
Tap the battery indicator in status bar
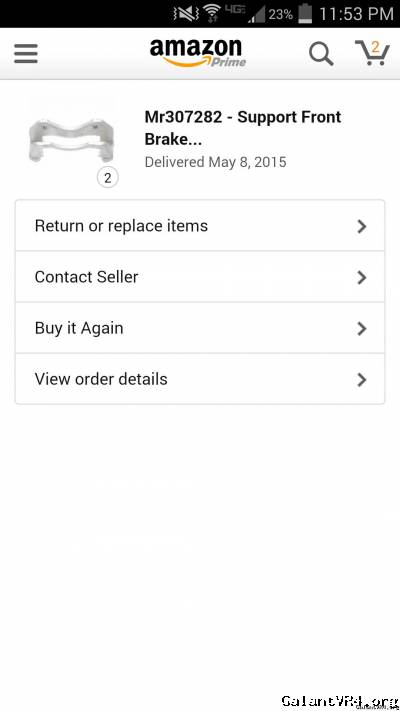tap(306, 14)
